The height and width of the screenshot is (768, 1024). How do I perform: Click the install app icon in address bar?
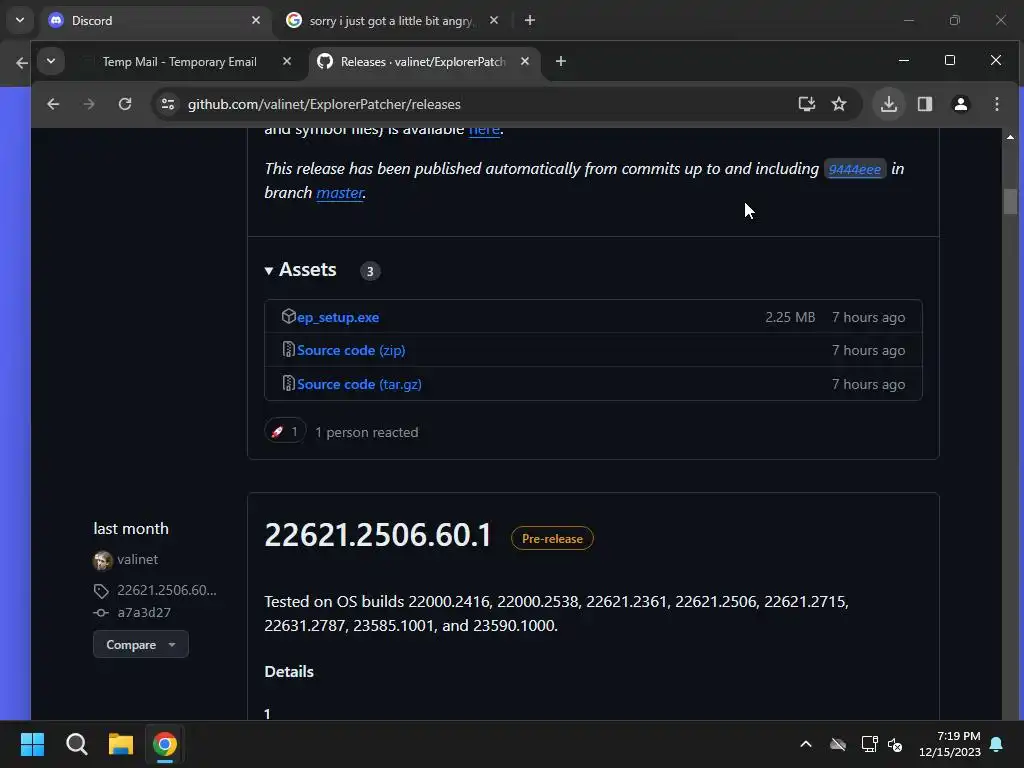point(807,104)
